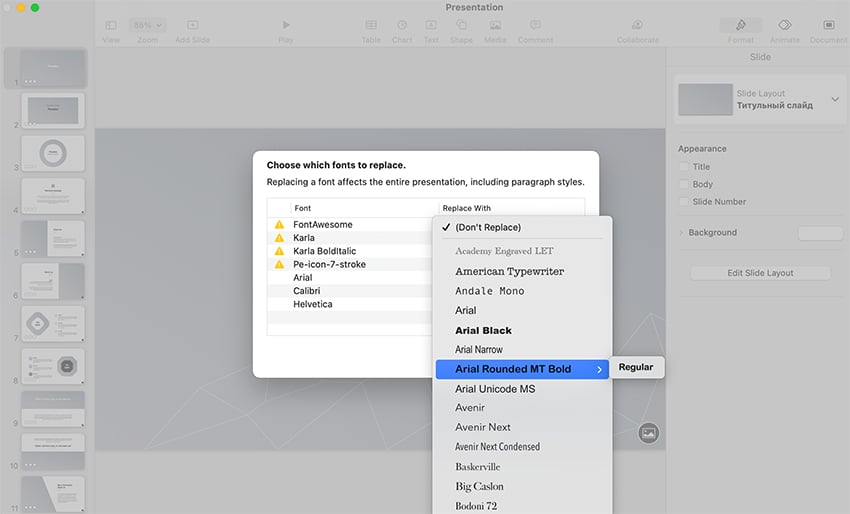Select the Shape tool icon

(461, 25)
